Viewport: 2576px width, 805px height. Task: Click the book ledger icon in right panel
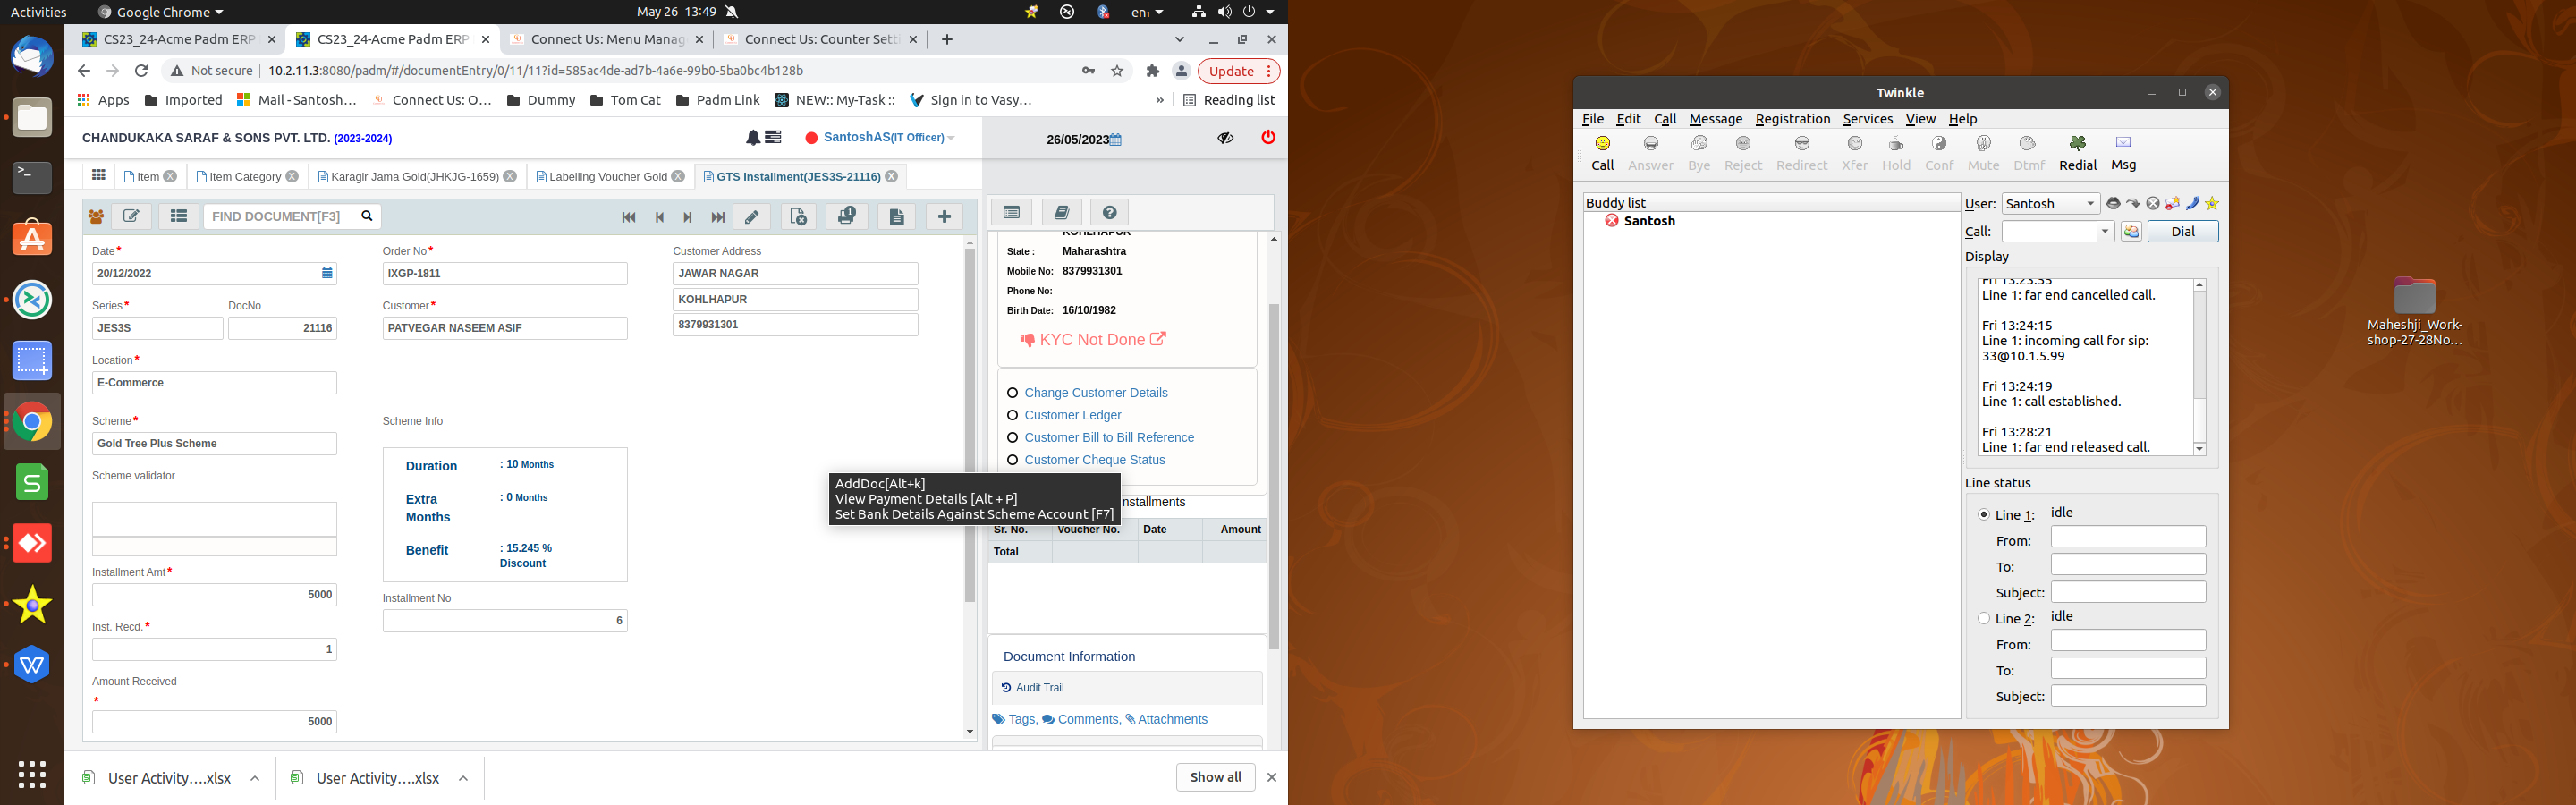click(x=1061, y=212)
